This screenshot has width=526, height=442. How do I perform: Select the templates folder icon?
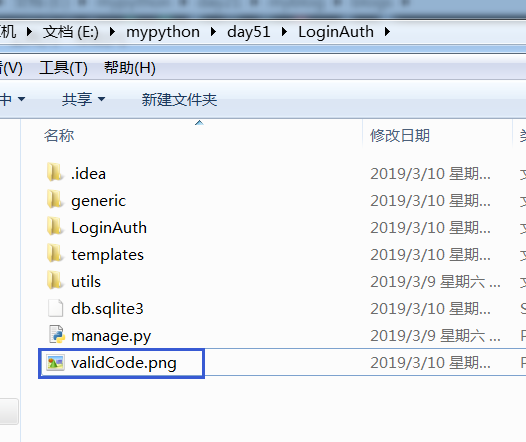coord(54,254)
